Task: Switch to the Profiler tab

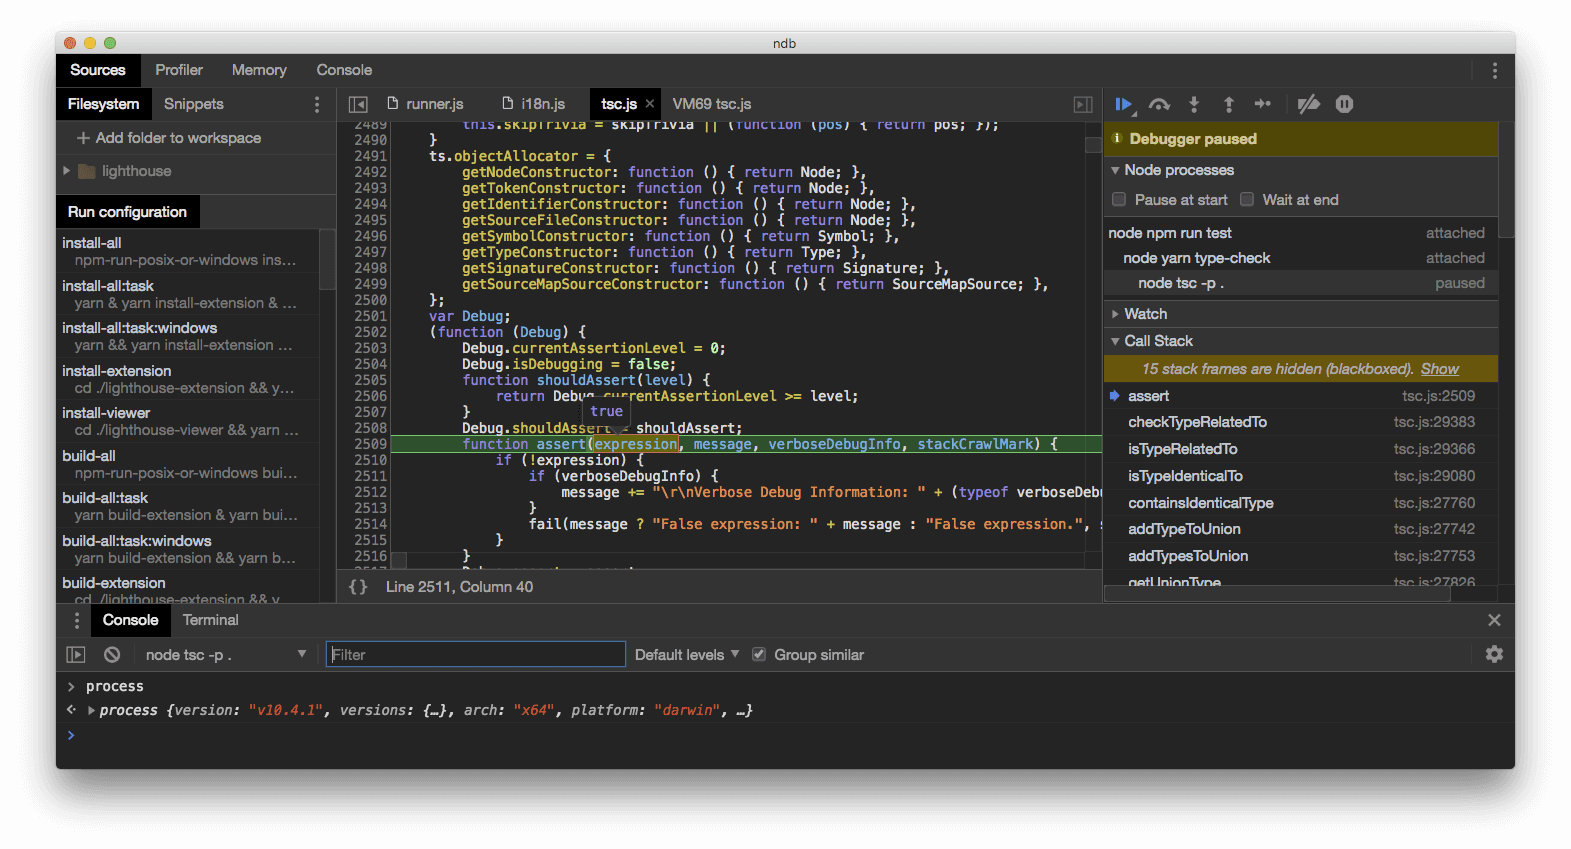Action: (x=179, y=70)
